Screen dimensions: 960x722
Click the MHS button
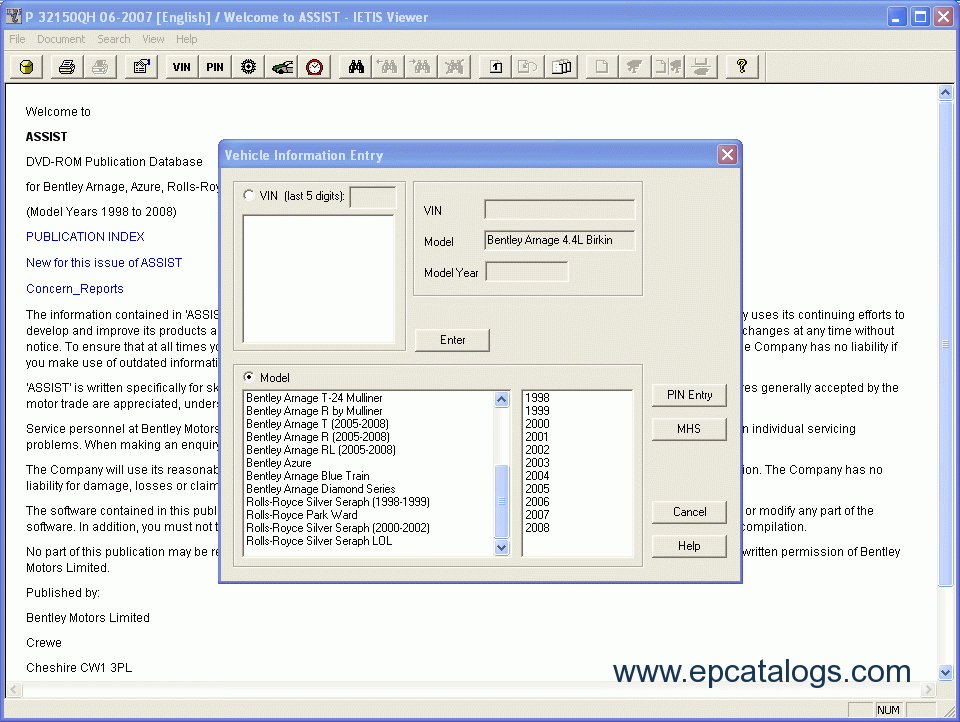tap(689, 429)
